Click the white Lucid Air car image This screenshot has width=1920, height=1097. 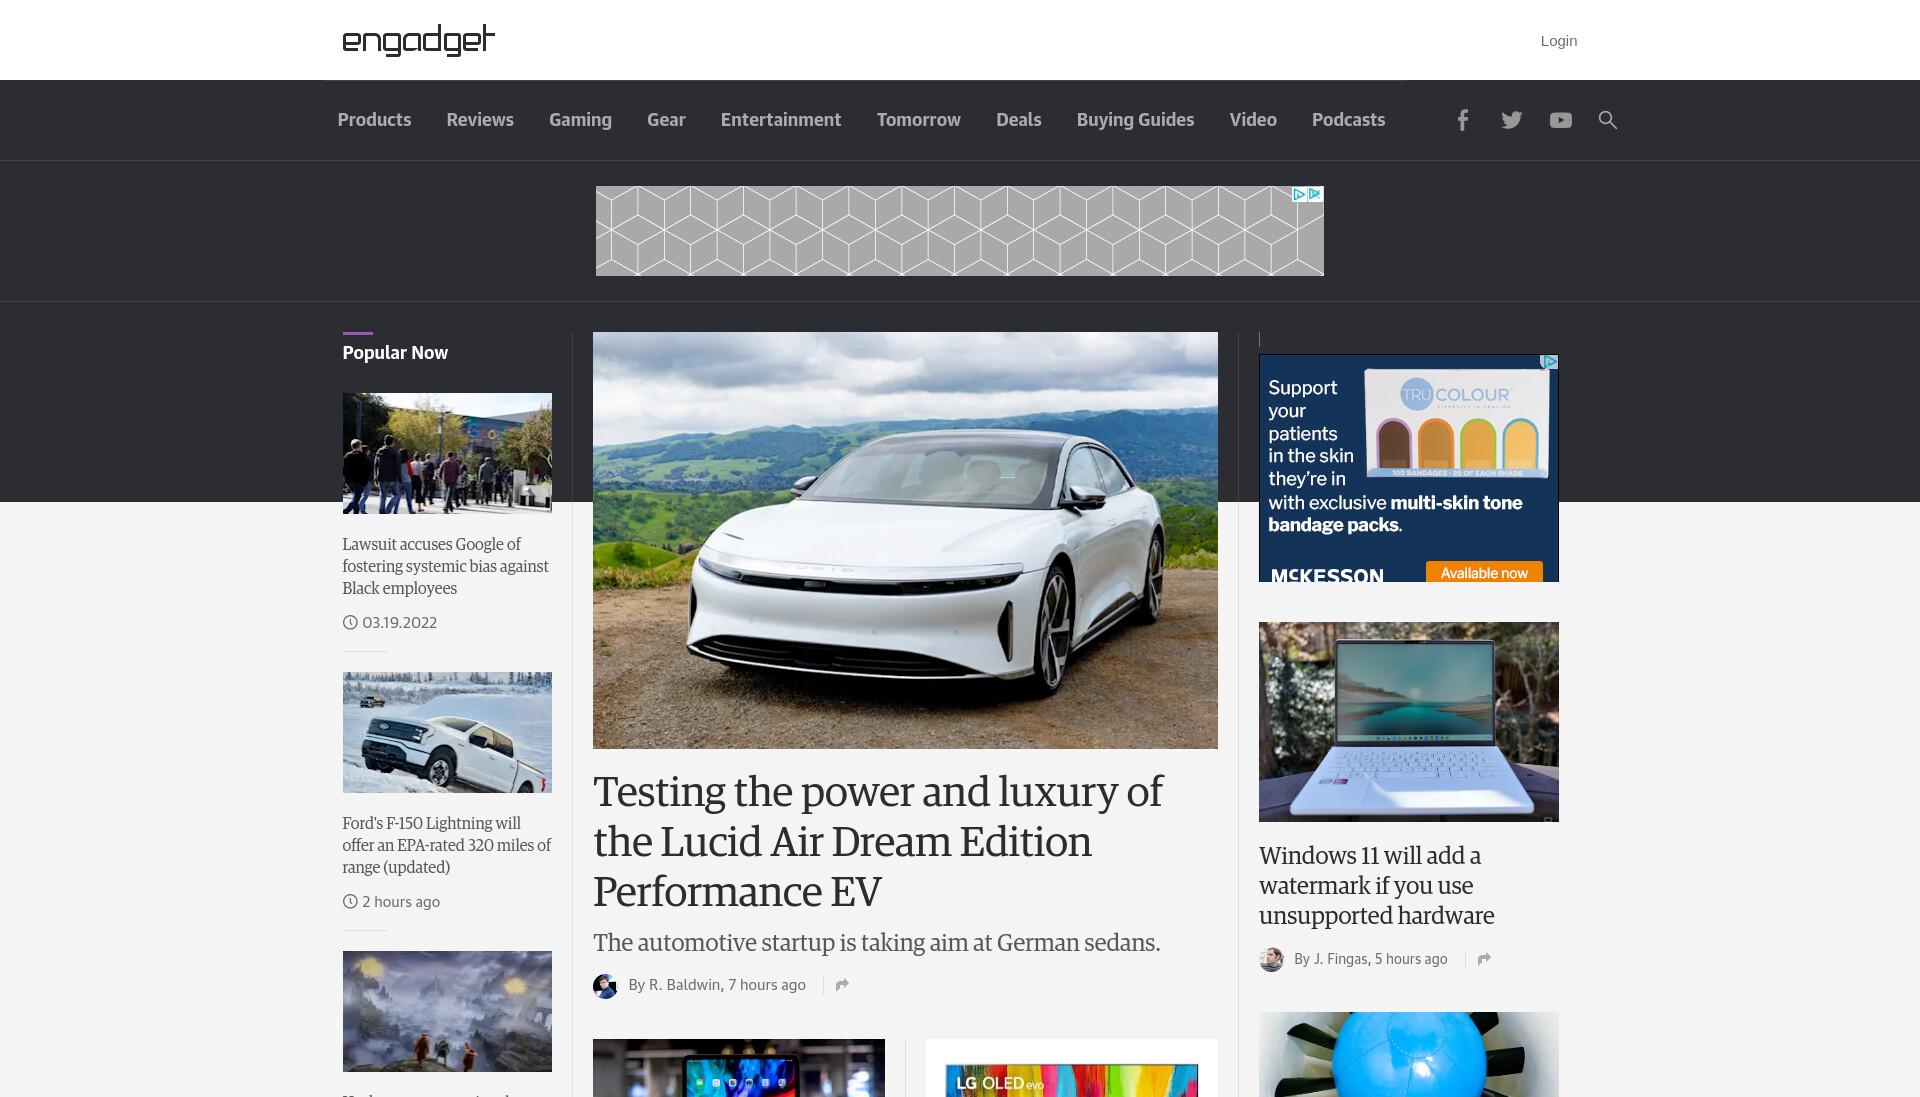(x=905, y=540)
